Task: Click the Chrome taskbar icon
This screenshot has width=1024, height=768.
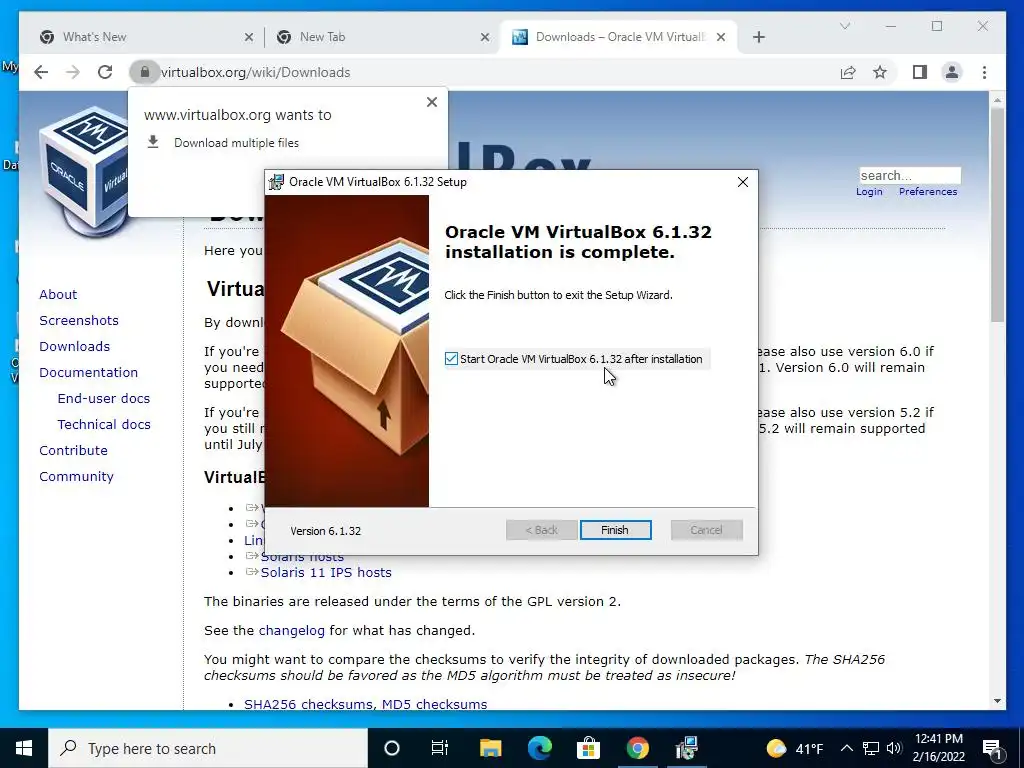Action: point(637,748)
